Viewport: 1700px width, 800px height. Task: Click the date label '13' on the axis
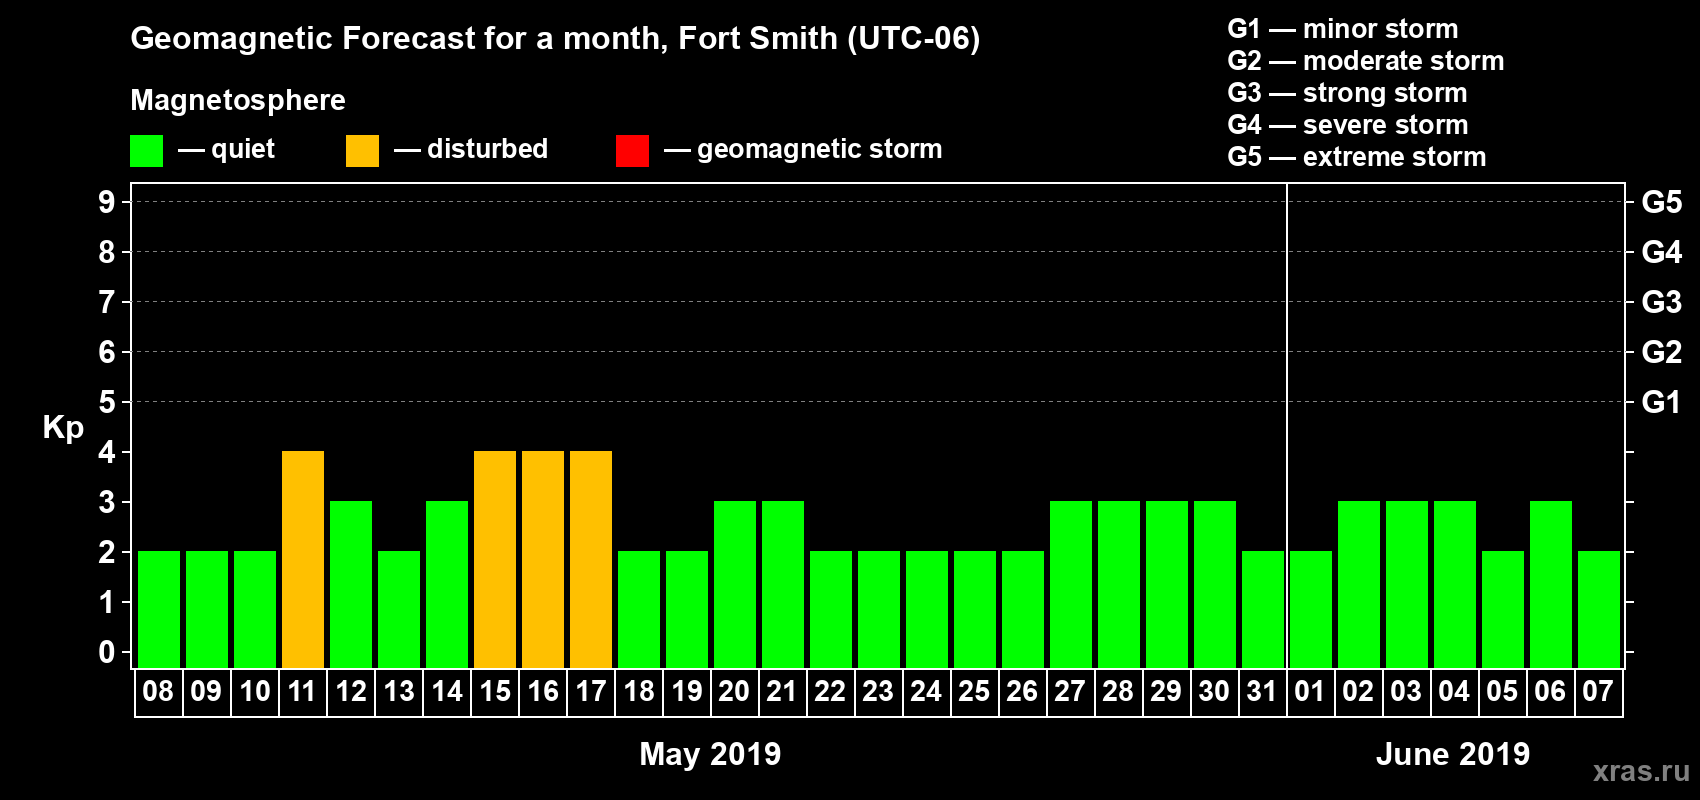click(x=398, y=691)
